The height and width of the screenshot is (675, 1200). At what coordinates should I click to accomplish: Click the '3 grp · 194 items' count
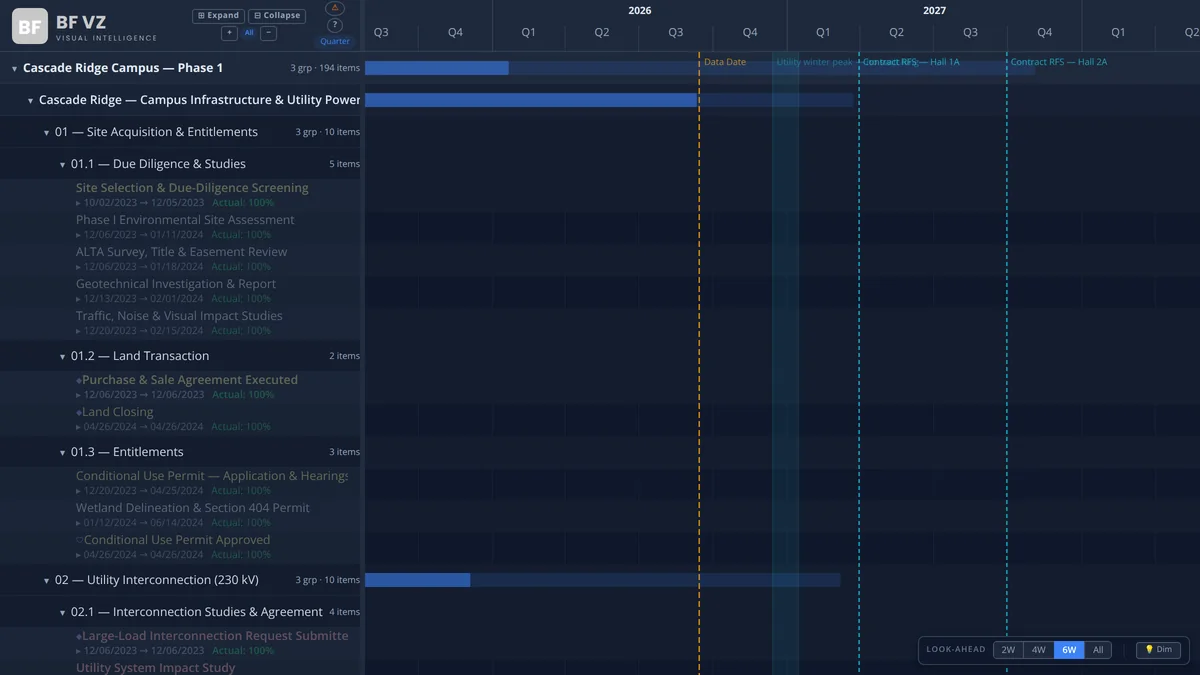[325, 68]
